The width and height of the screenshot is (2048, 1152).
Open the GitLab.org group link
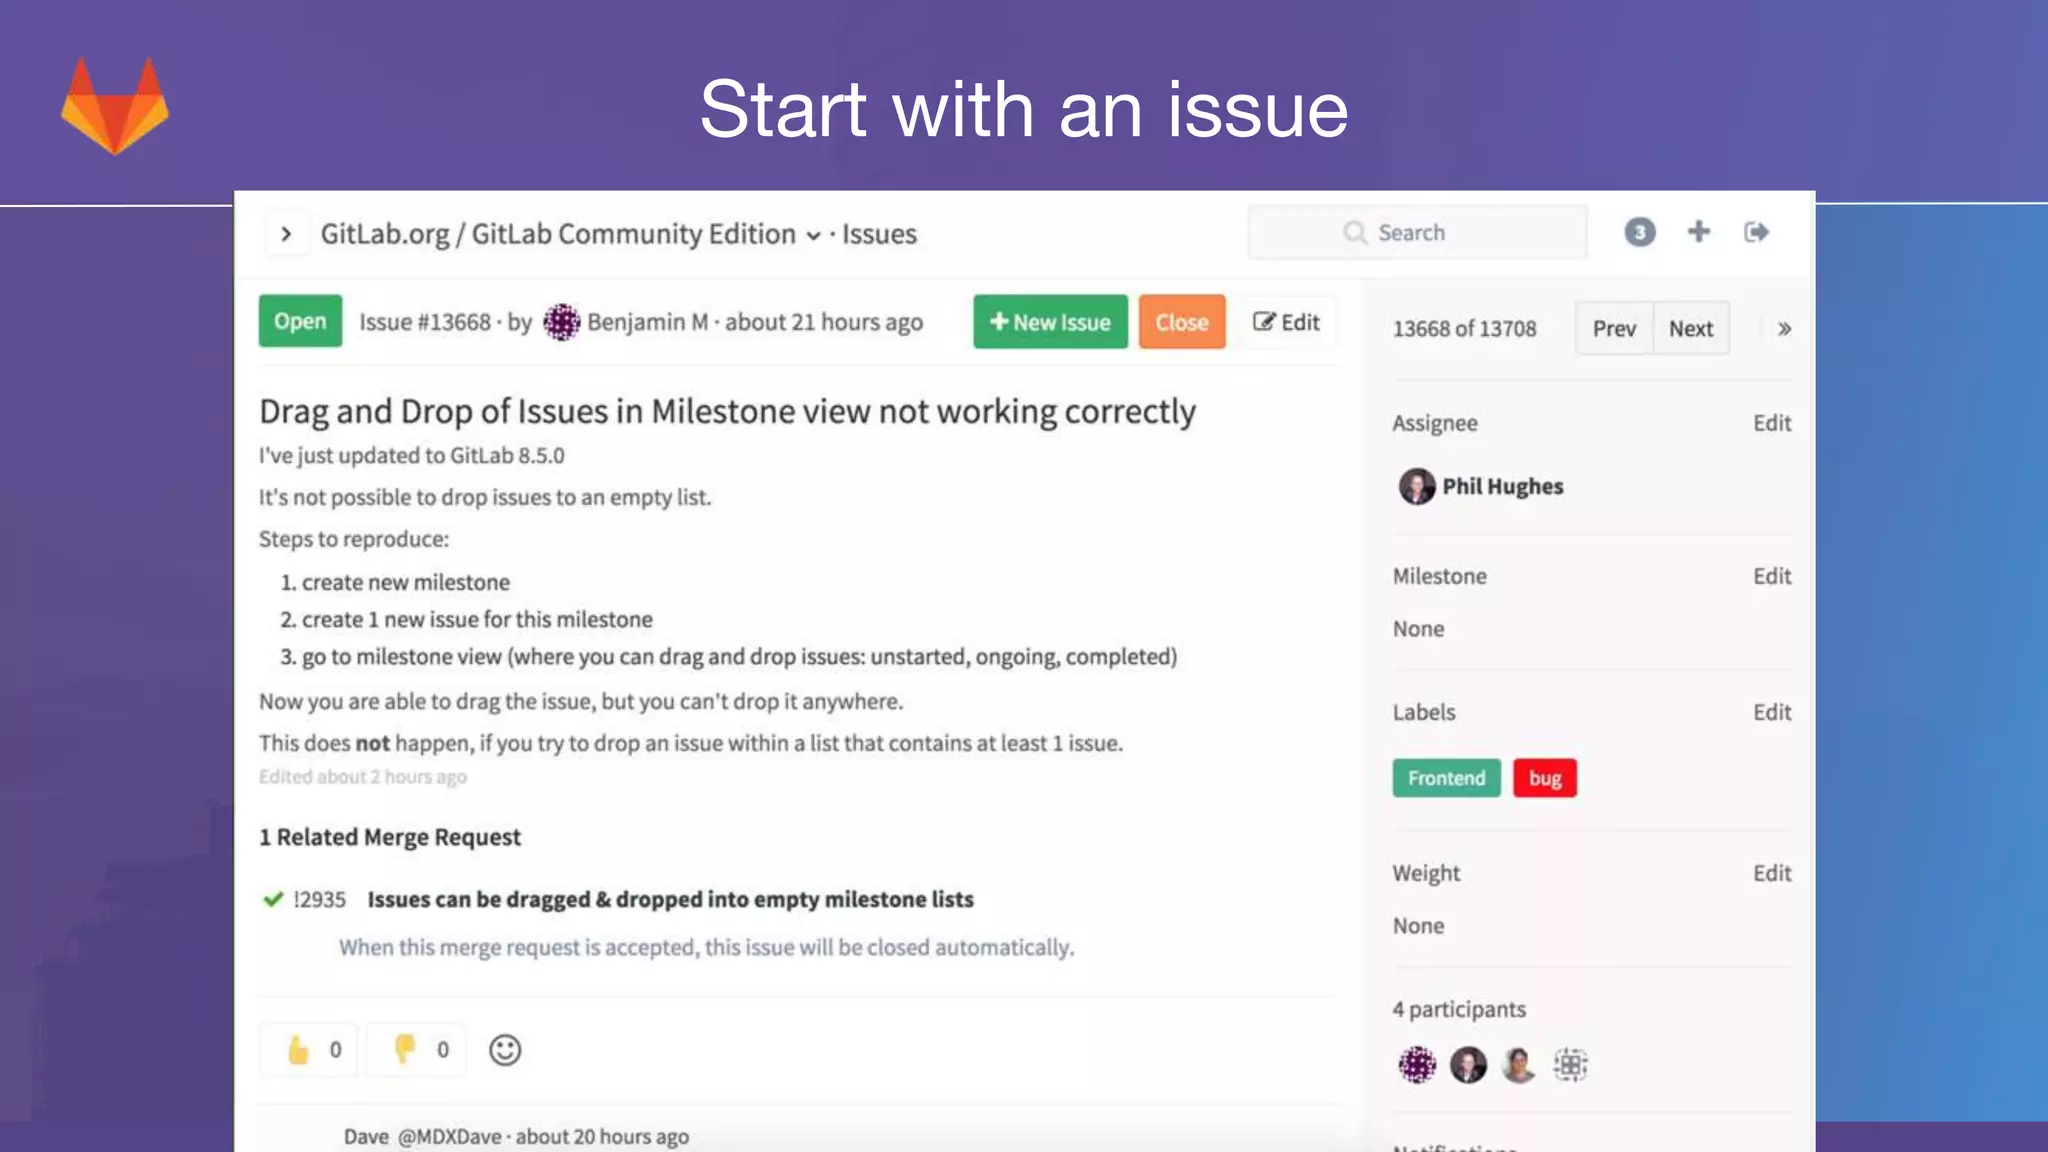tap(384, 234)
